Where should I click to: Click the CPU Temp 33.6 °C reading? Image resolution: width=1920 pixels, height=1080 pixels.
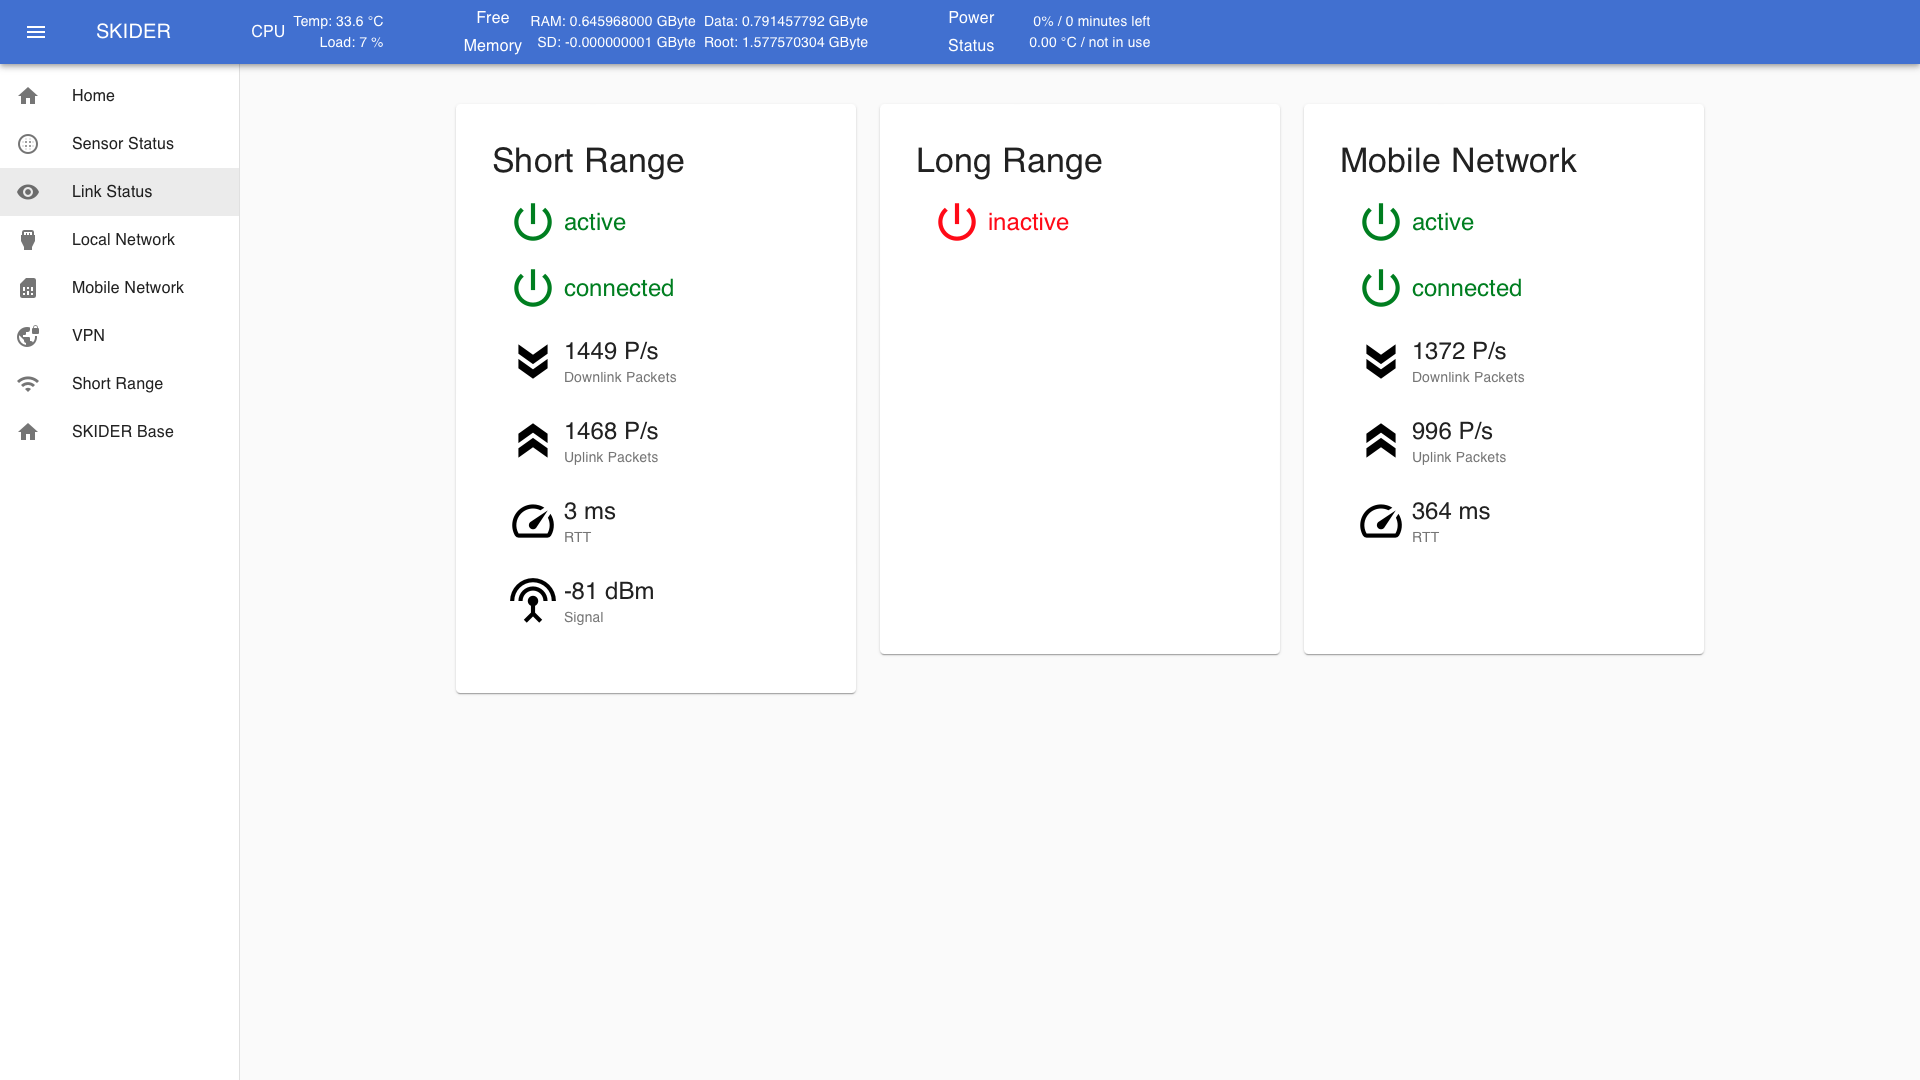tap(338, 21)
